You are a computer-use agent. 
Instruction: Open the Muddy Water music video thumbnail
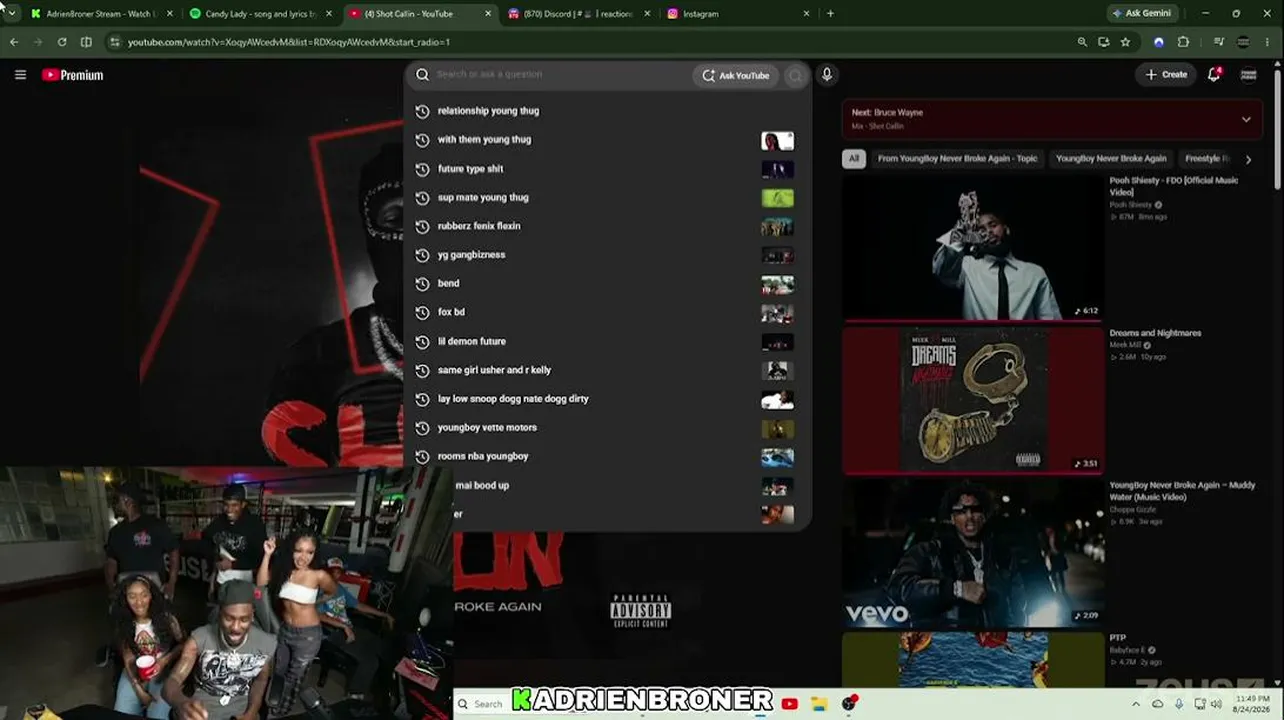pyautogui.click(x=973, y=553)
